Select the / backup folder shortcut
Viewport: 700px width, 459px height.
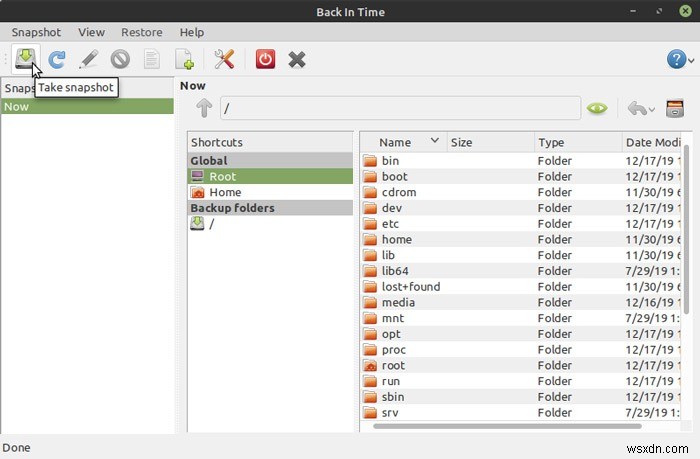[270, 224]
